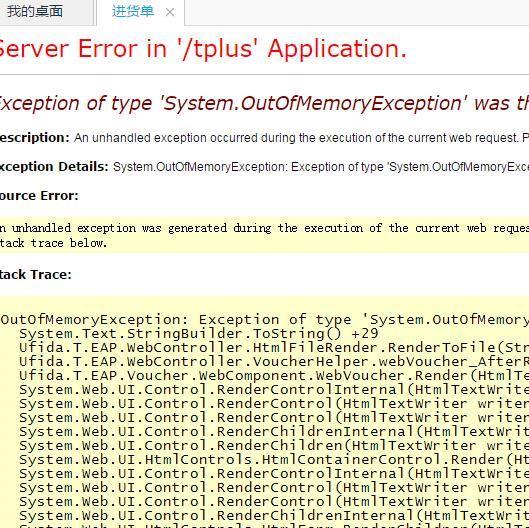
Task: Click the Stack Trace label
Action: [x=36, y=275]
